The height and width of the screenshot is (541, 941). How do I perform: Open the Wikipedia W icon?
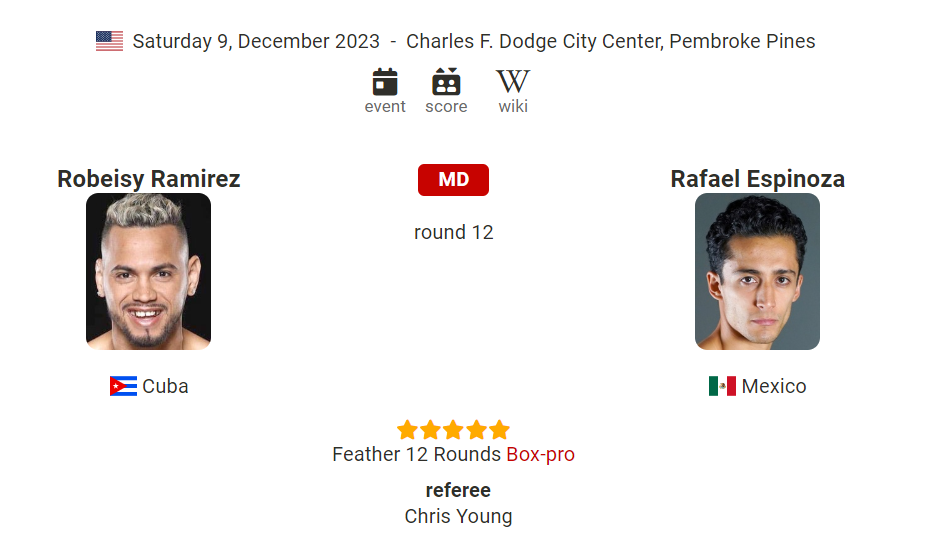pos(513,82)
